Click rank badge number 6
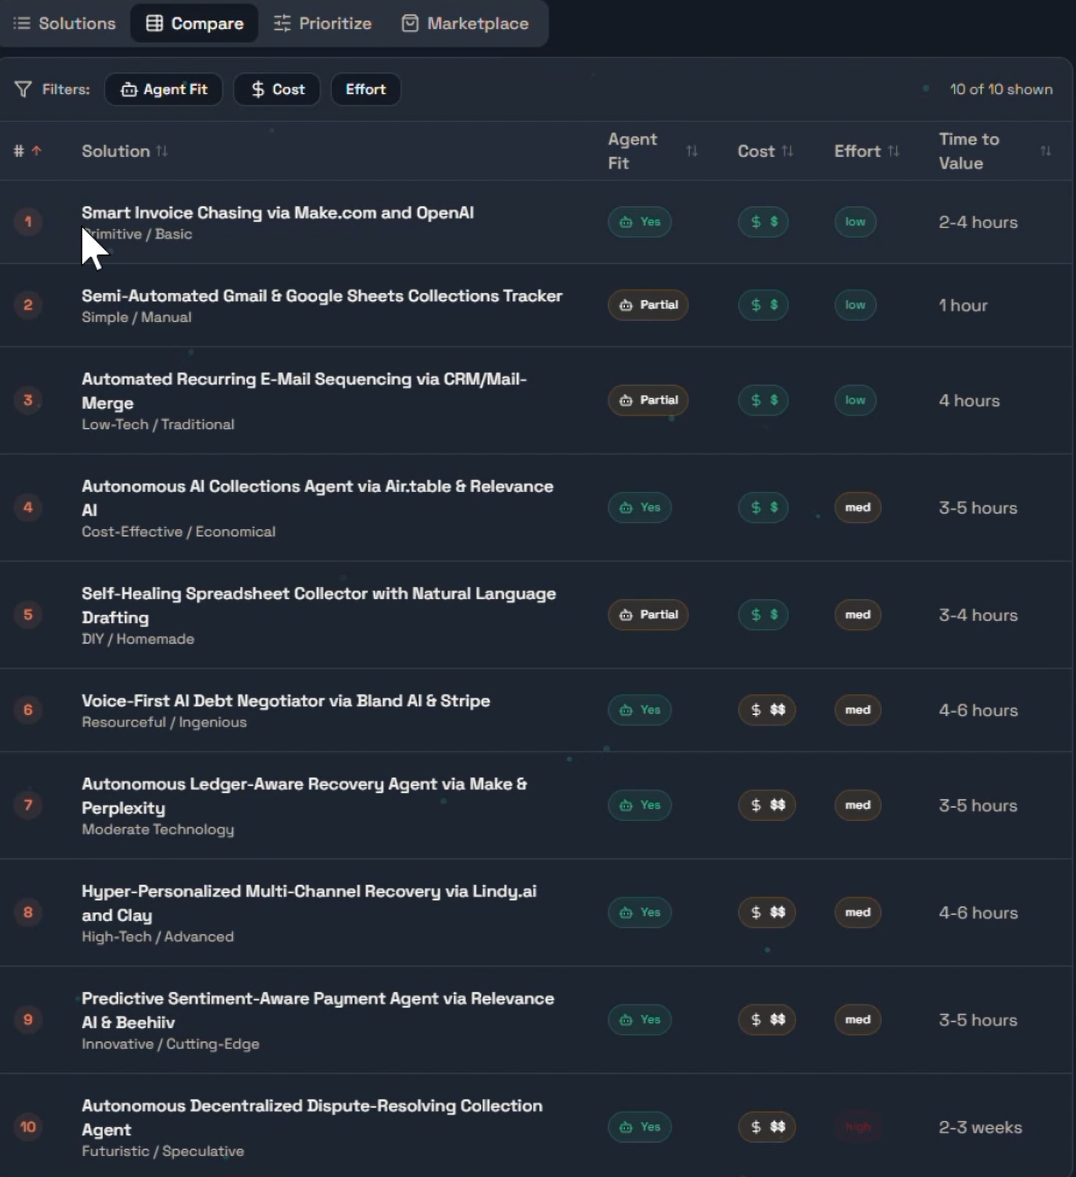 pos(28,710)
